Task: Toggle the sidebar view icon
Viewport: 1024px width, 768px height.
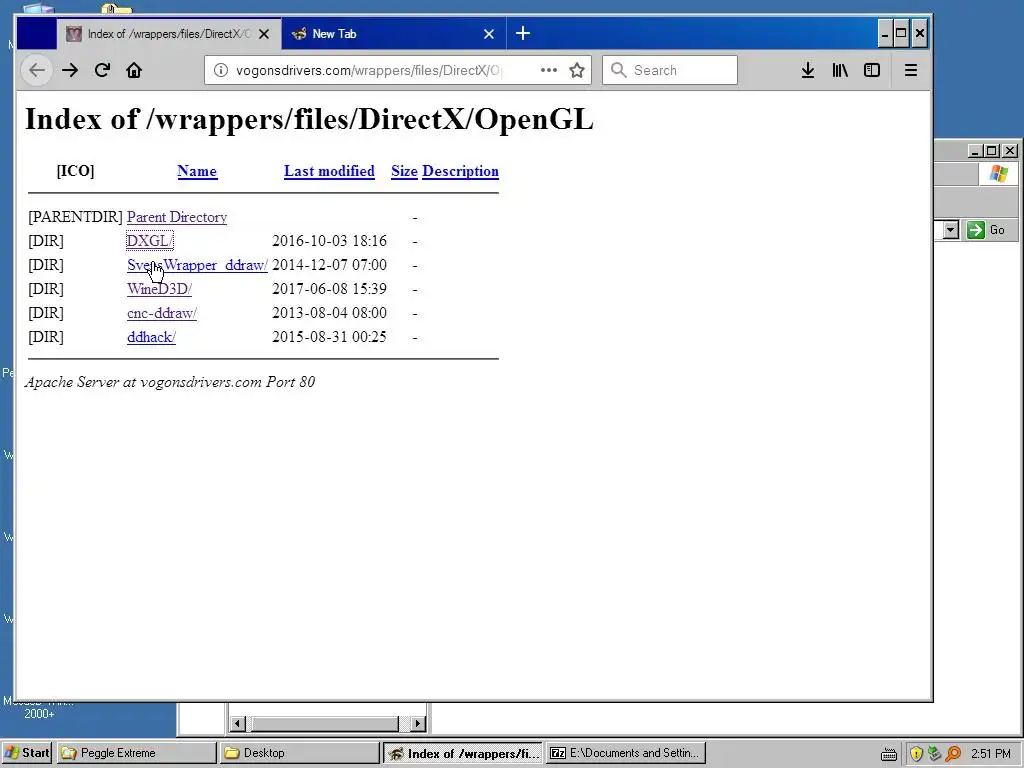Action: point(872,70)
